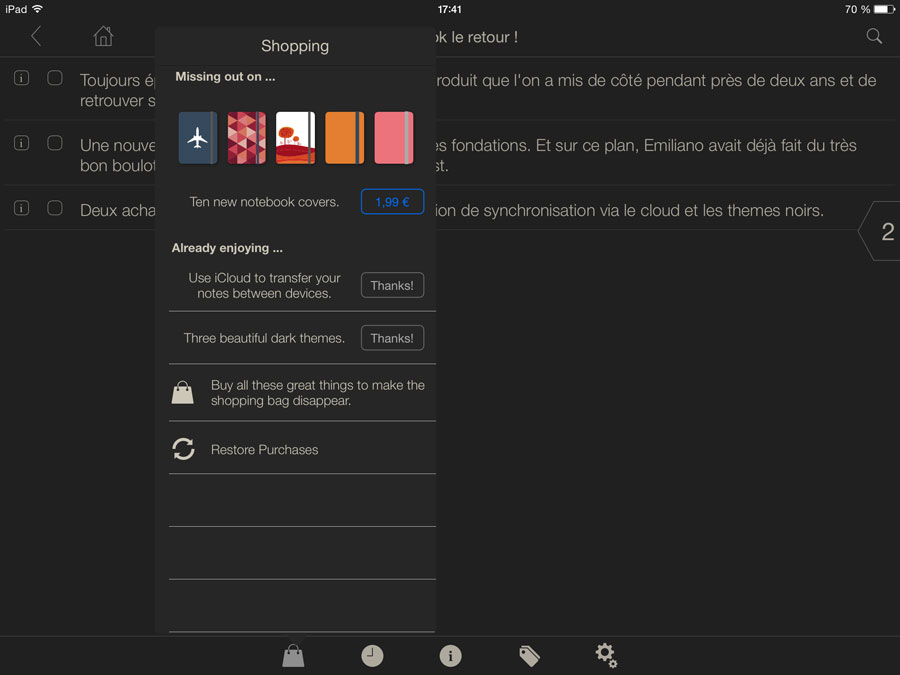This screenshot has width=900, height=675.
Task: Open search with magnifier icon
Action: [x=874, y=36]
